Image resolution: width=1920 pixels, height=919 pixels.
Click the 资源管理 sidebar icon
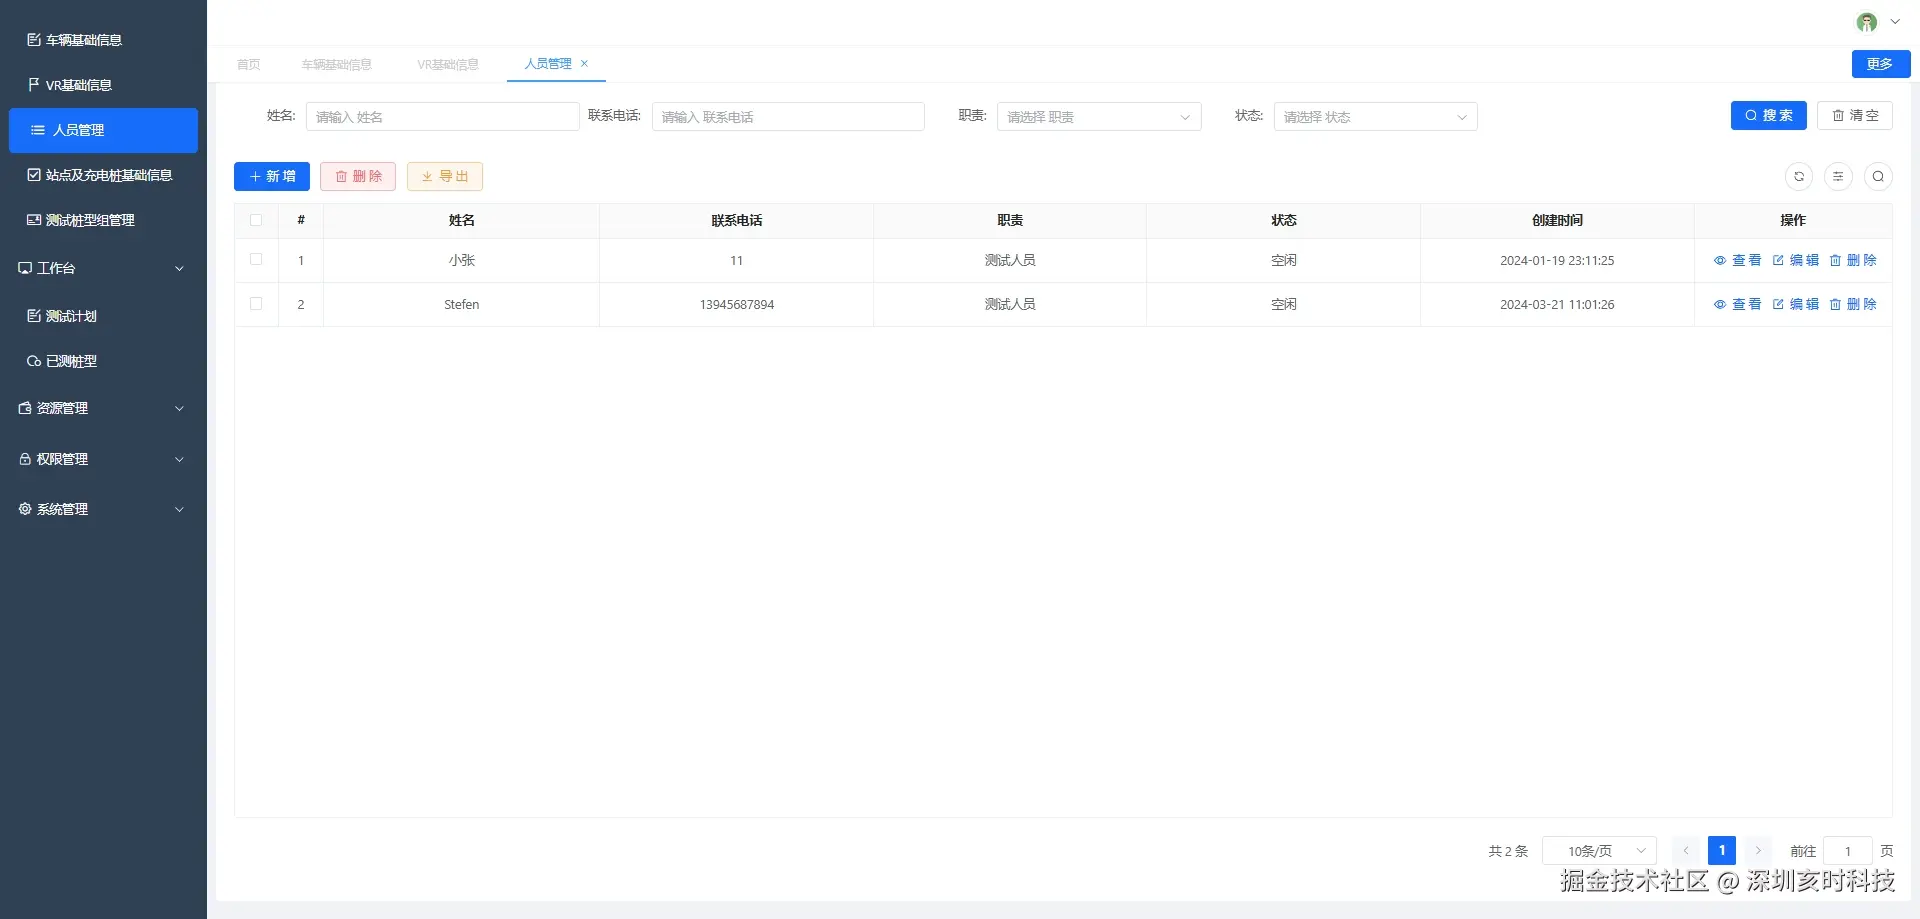tap(25, 408)
